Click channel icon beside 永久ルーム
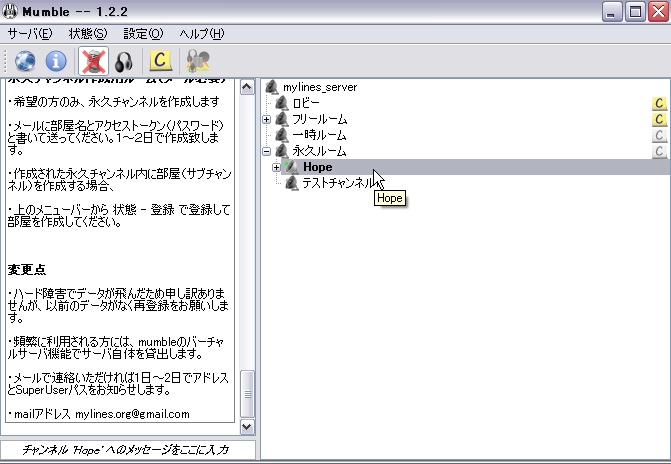 pyautogui.click(x=282, y=151)
